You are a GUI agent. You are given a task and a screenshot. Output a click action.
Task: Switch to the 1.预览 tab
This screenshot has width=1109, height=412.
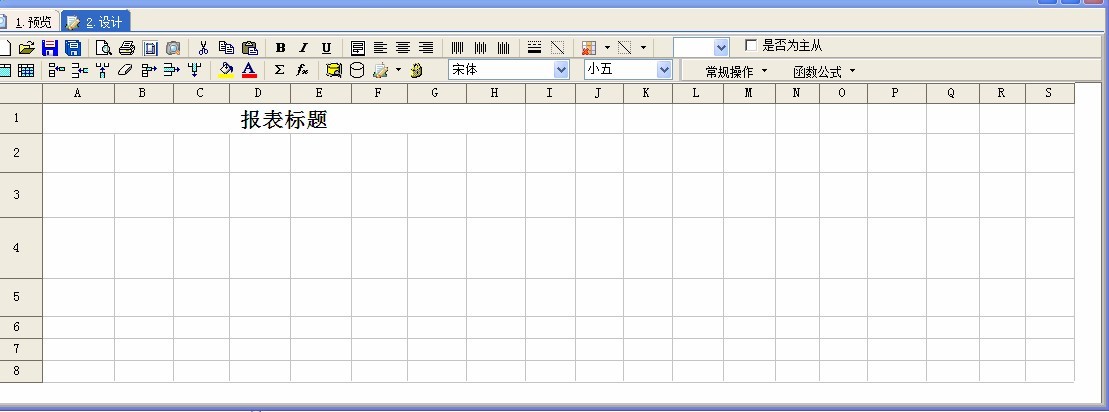[30, 21]
